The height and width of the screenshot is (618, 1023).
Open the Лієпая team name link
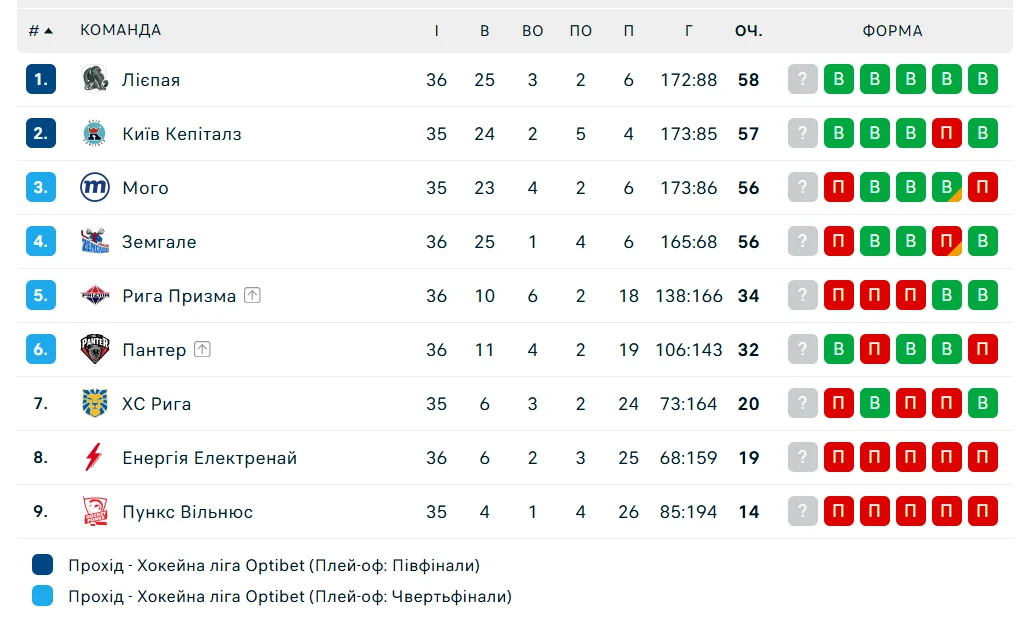(x=151, y=80)
